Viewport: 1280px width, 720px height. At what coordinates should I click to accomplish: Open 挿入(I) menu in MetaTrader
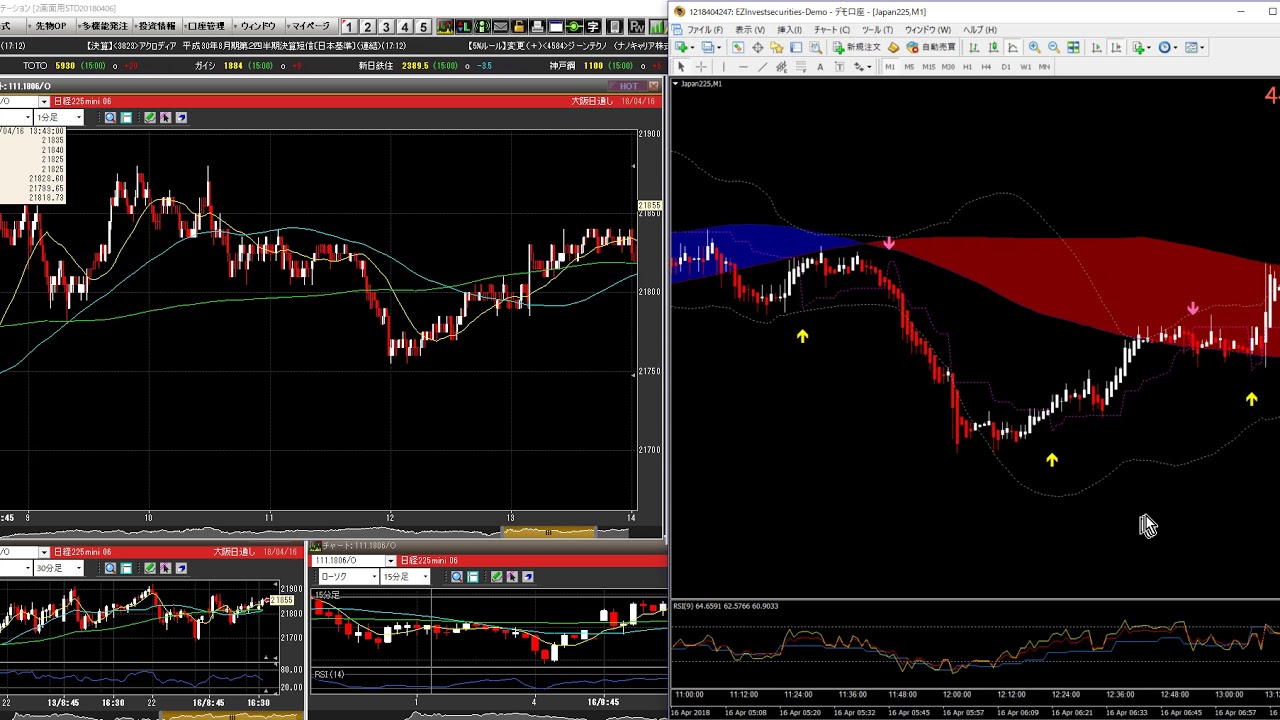coord(789,30)
